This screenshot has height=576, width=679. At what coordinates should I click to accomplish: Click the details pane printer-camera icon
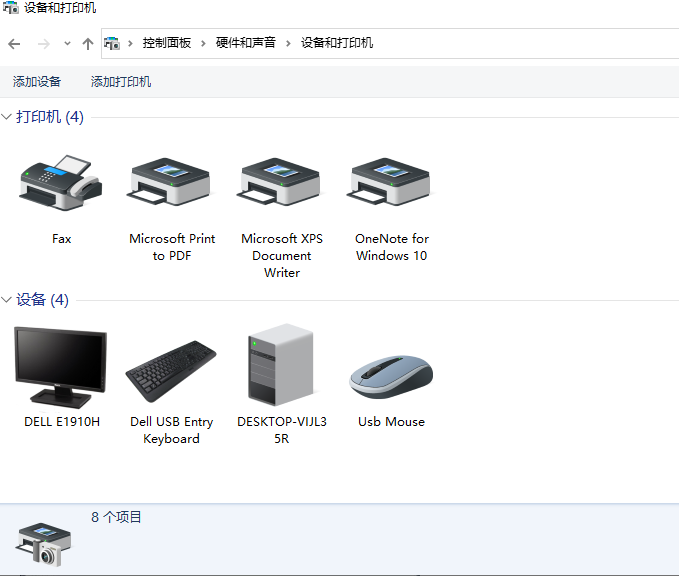[44, 544]
